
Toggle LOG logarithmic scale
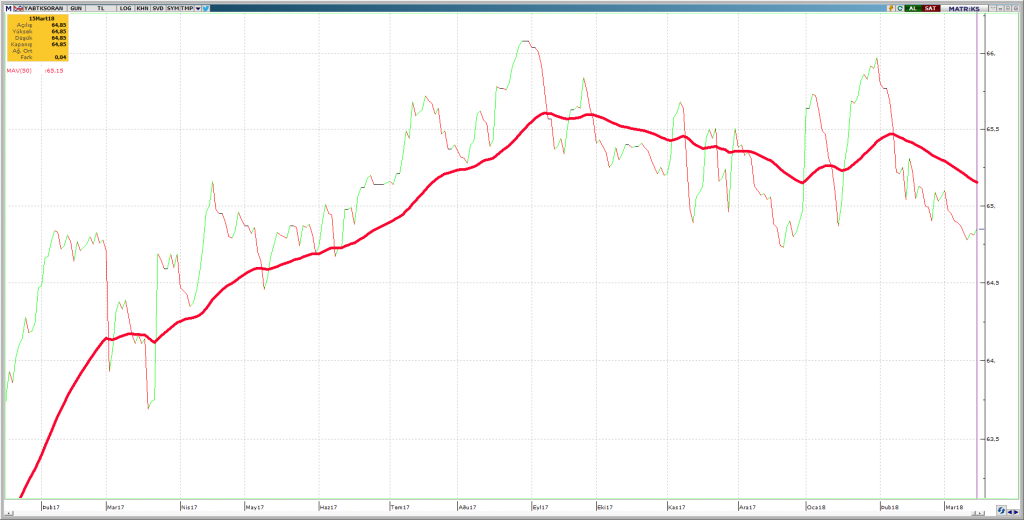[125, 8]
